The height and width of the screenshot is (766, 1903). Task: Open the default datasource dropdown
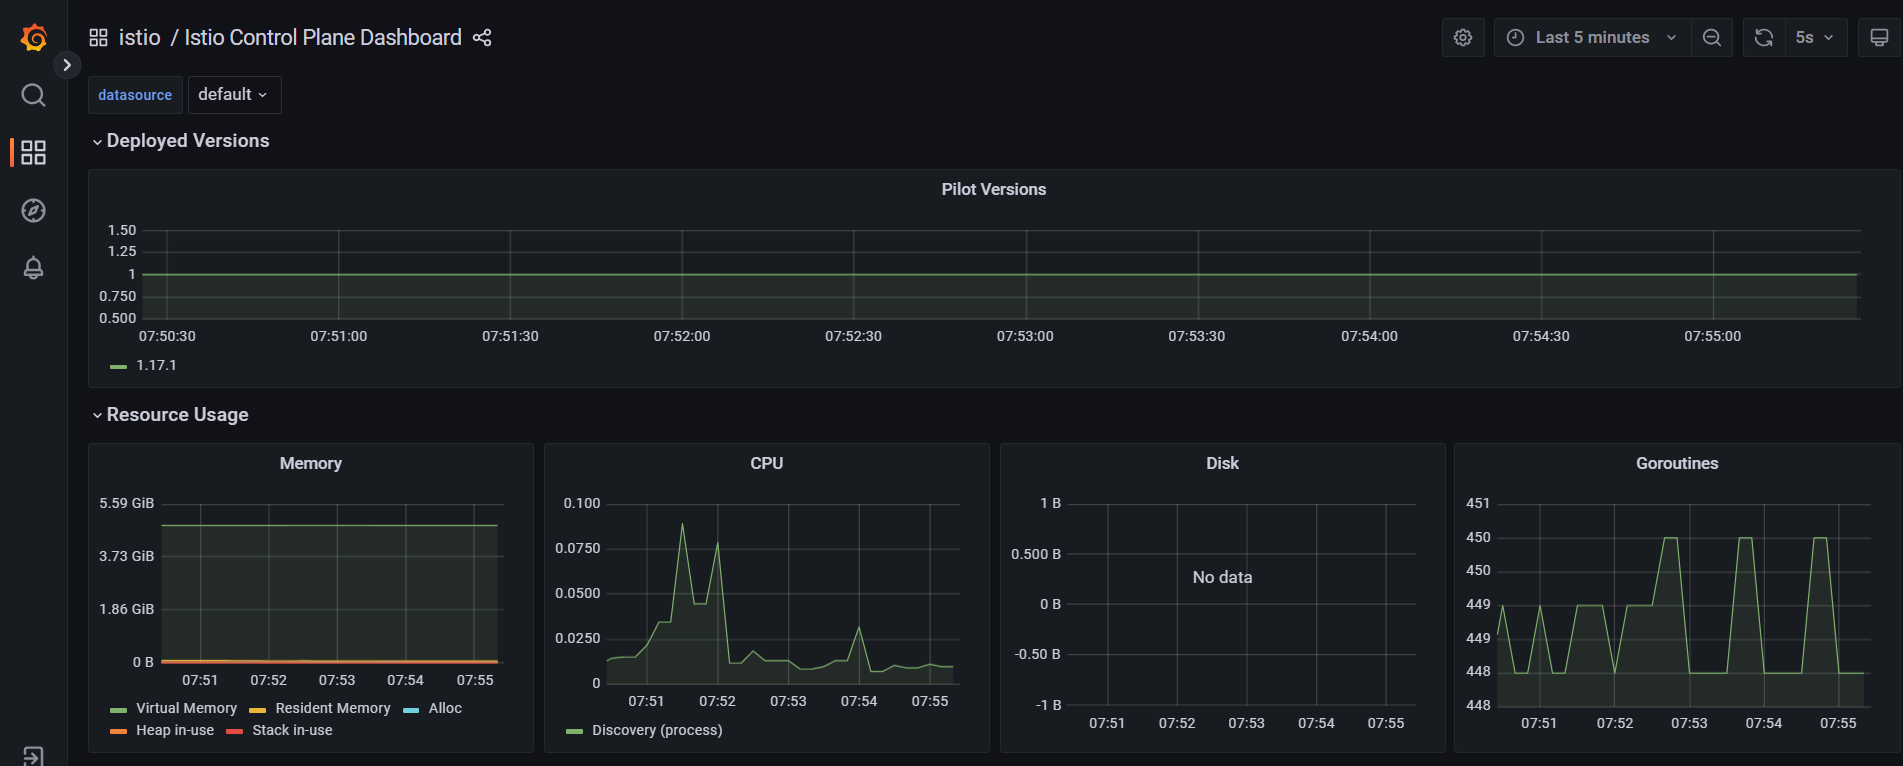point(234,94)
